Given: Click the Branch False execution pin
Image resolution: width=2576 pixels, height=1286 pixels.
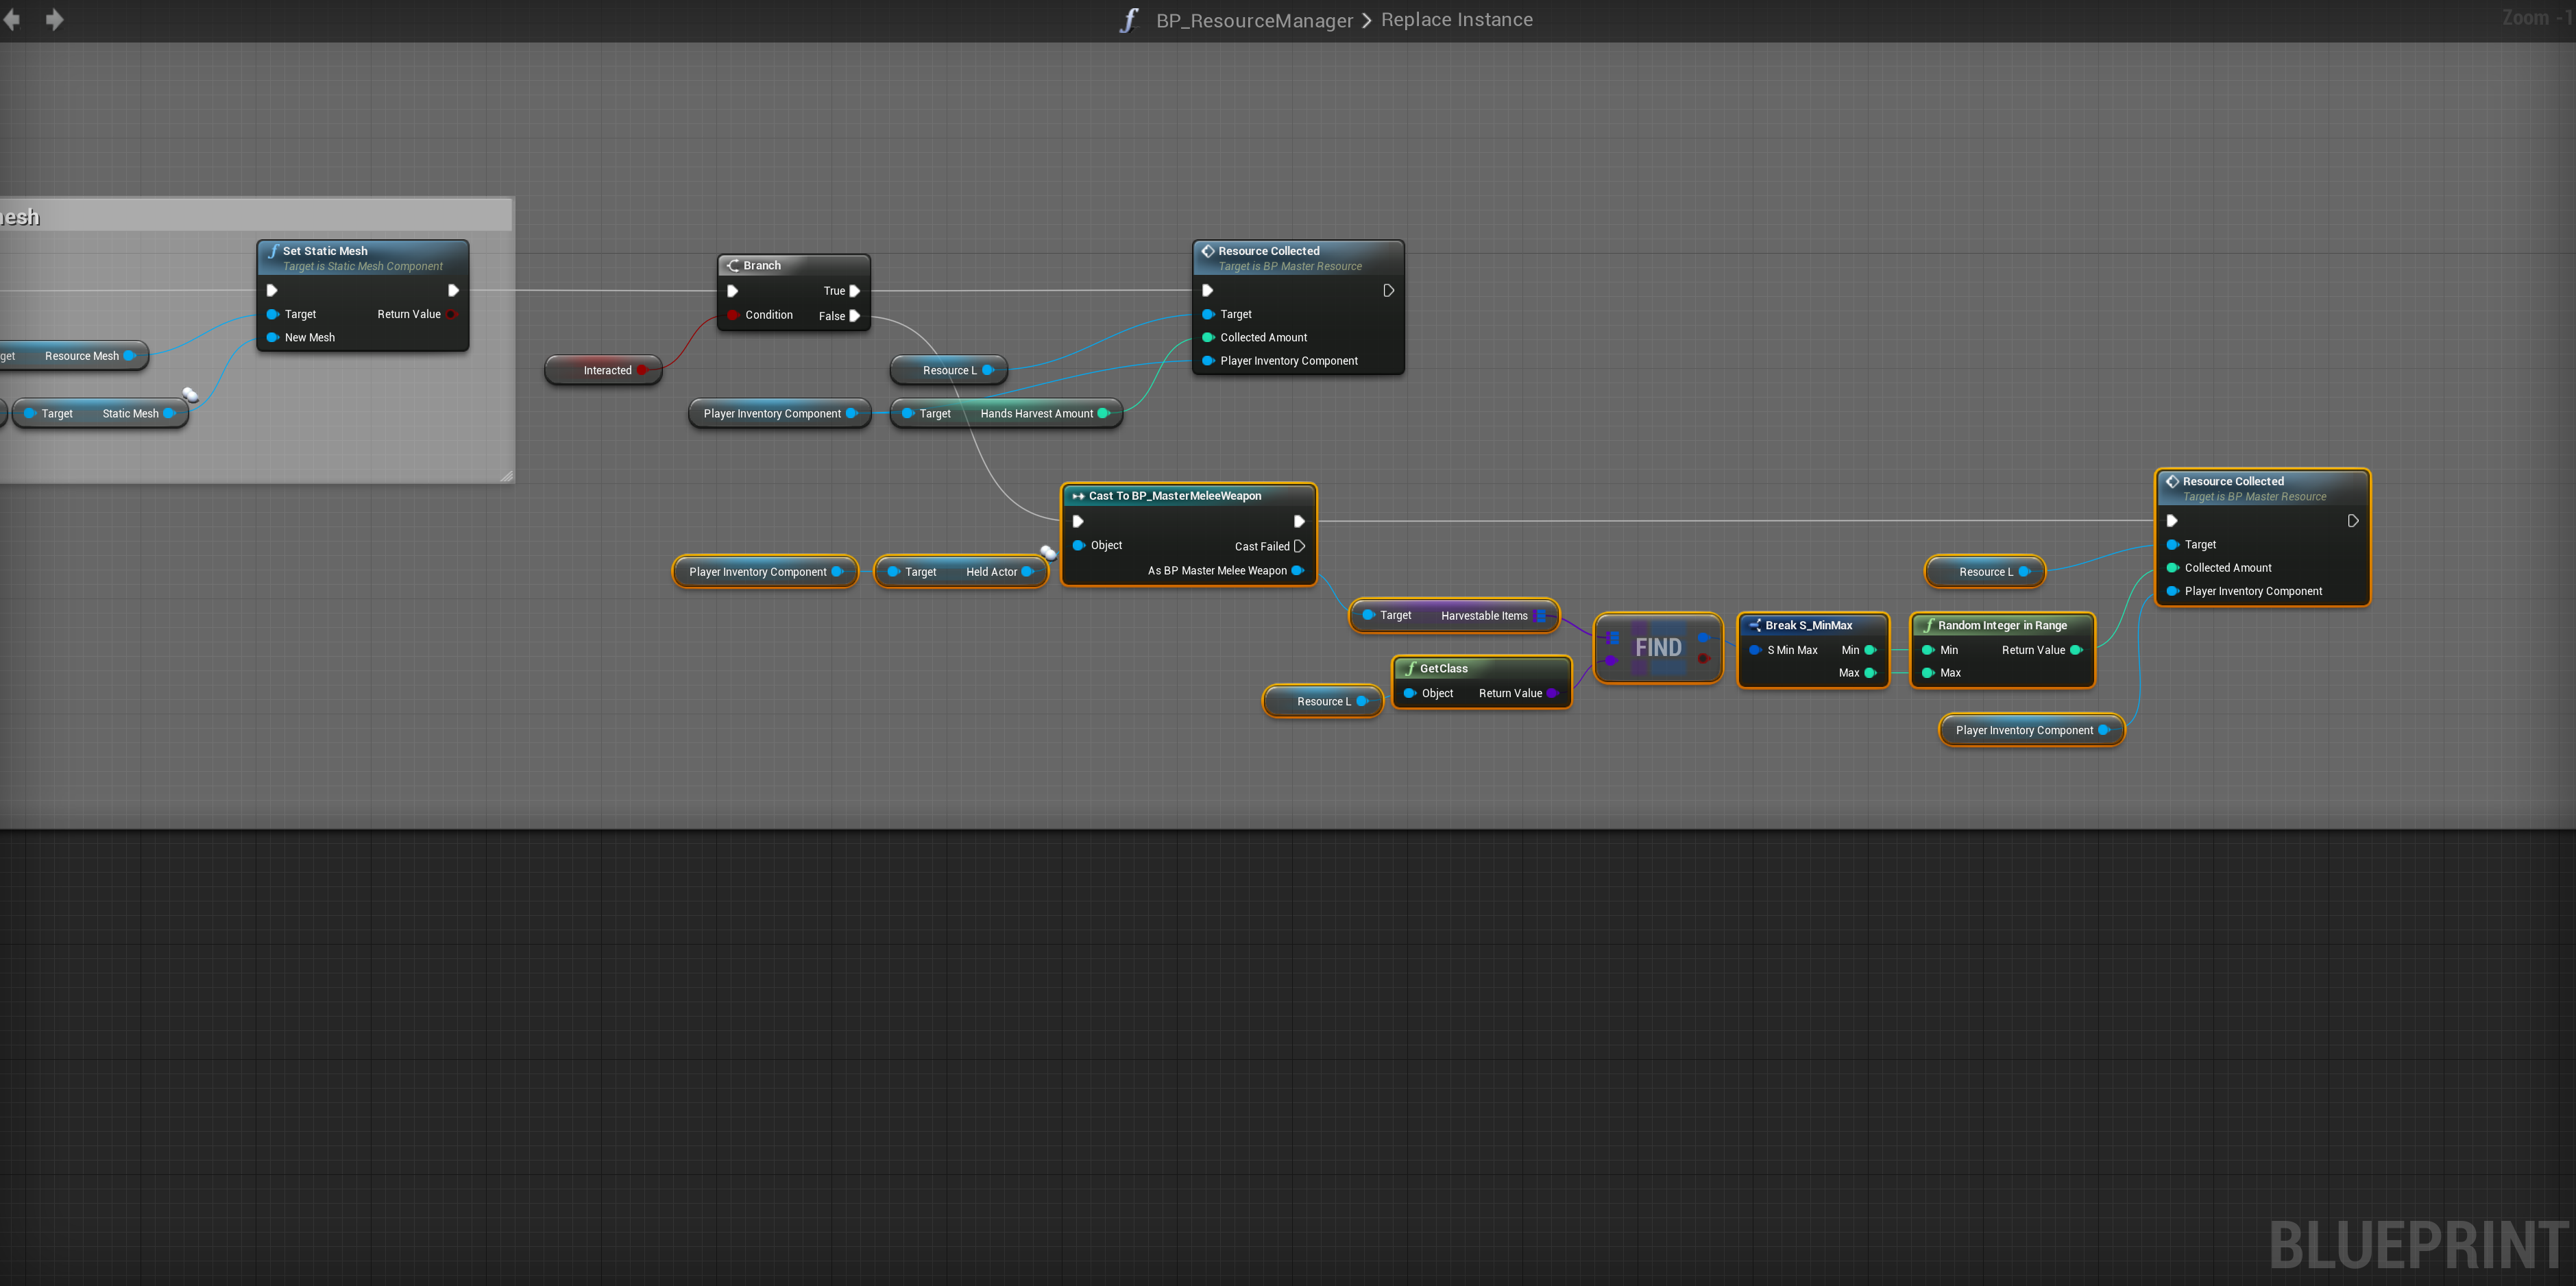Looking at the screenshot, I should [854, 316].
